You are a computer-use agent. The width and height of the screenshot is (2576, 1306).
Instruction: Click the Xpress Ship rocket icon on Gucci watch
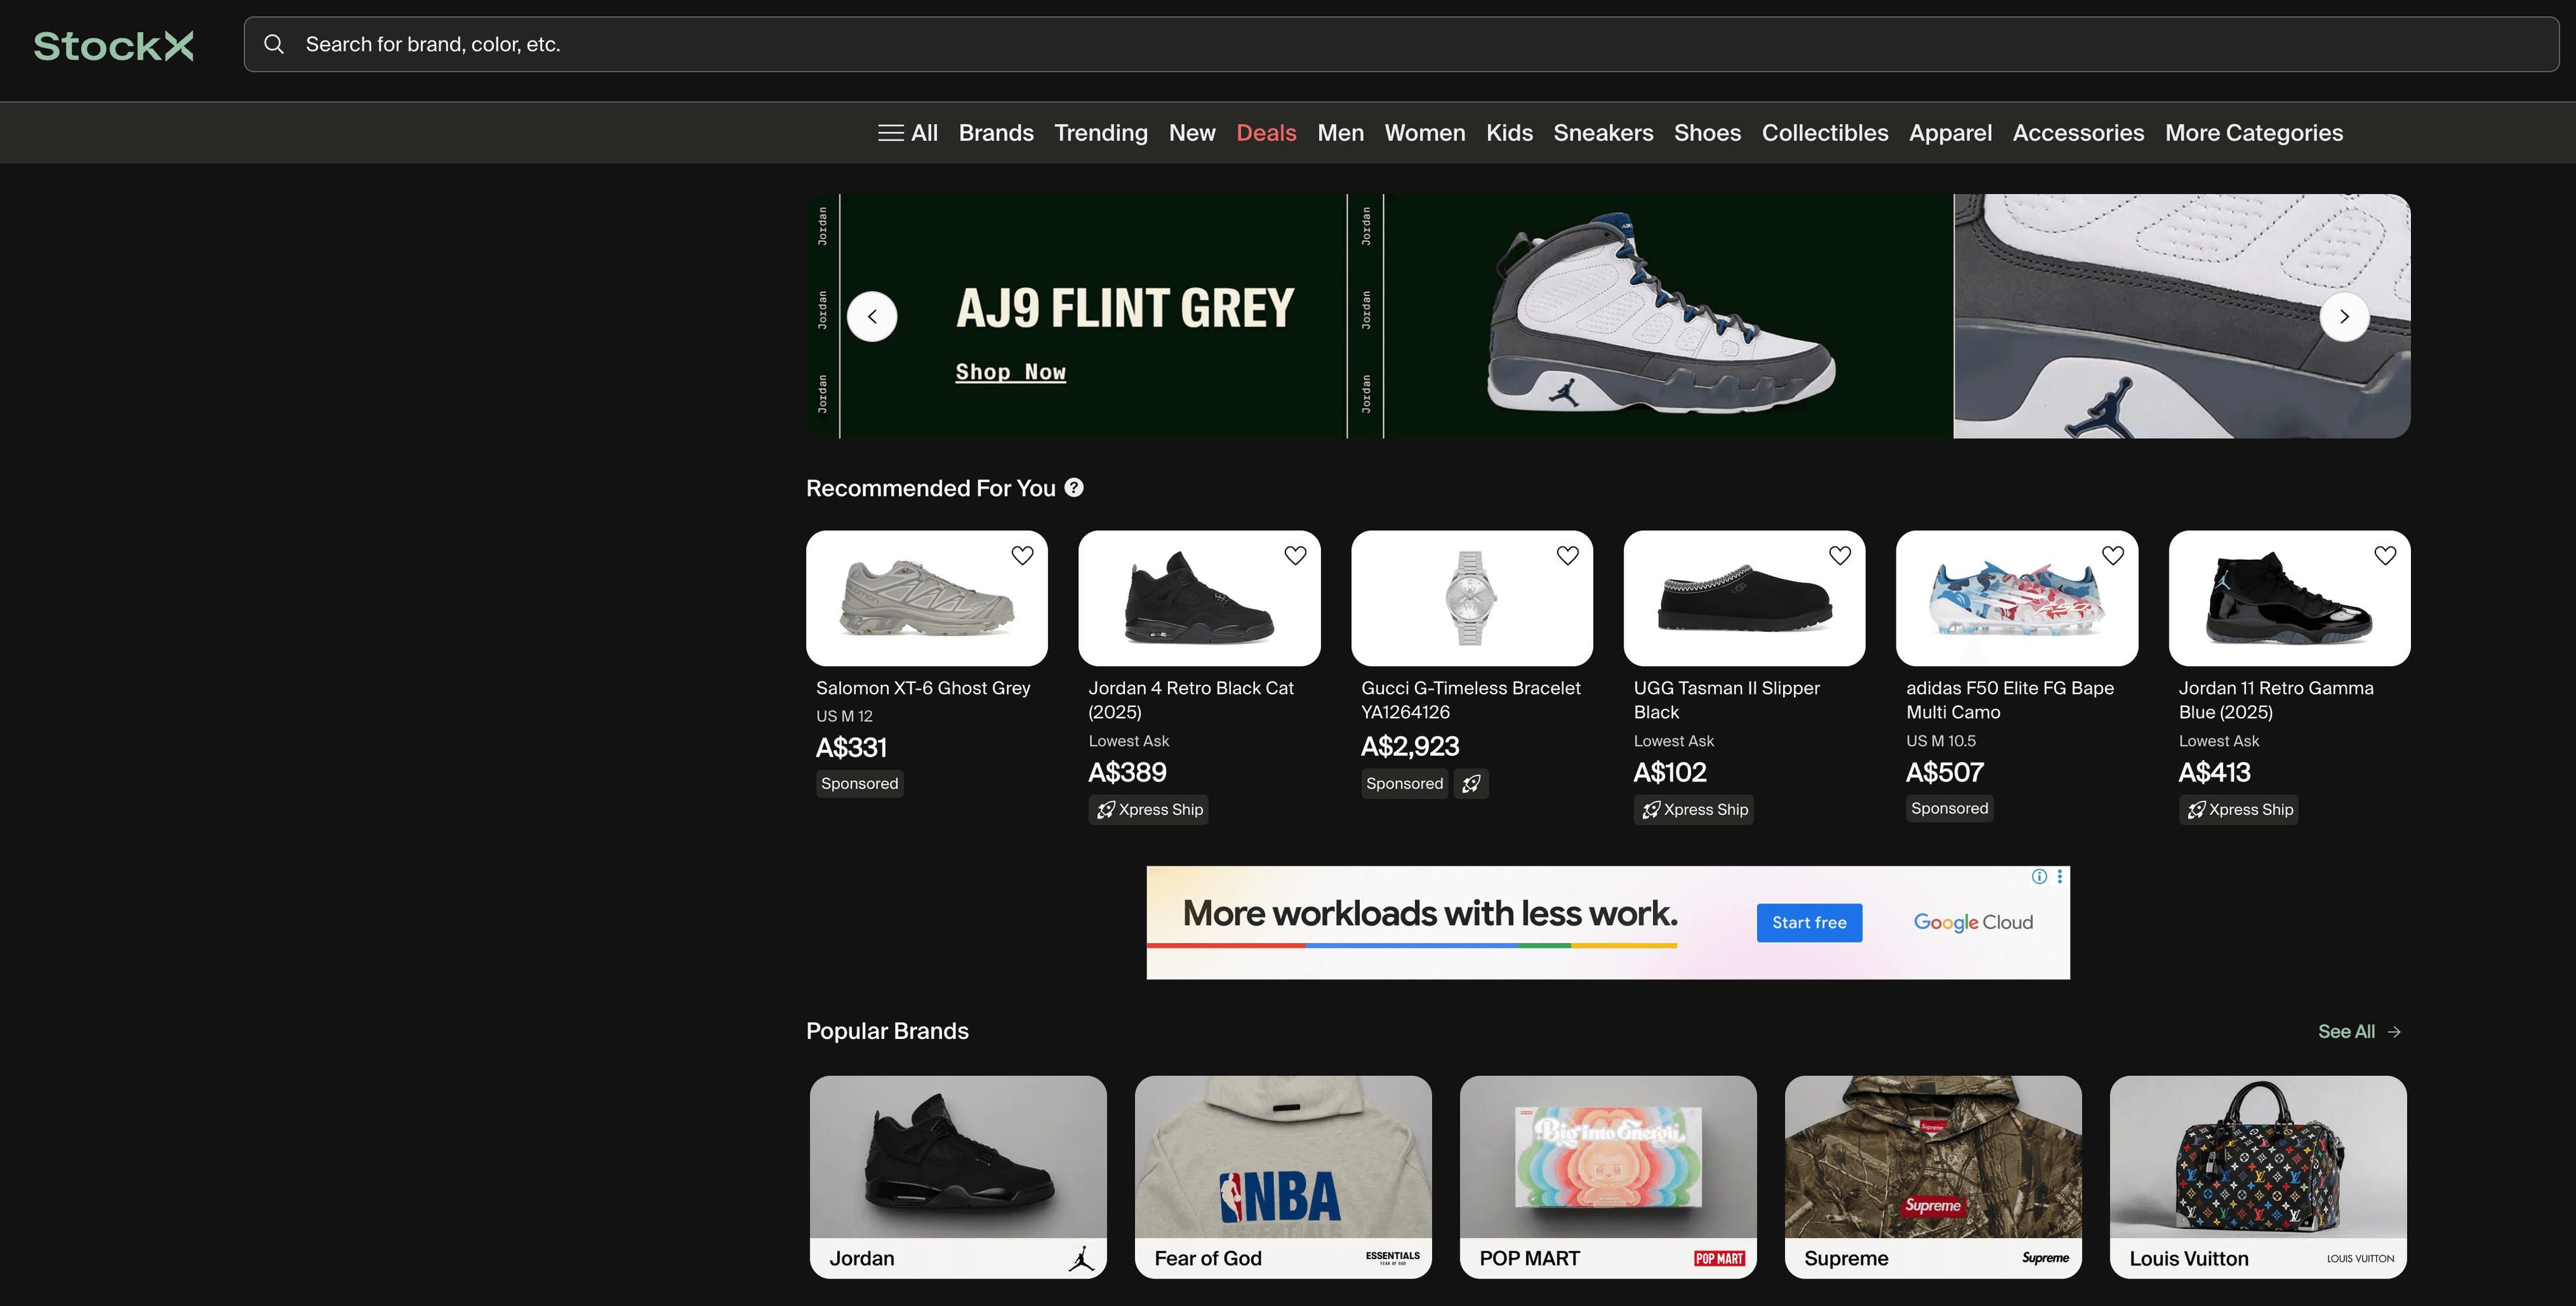1471,784
